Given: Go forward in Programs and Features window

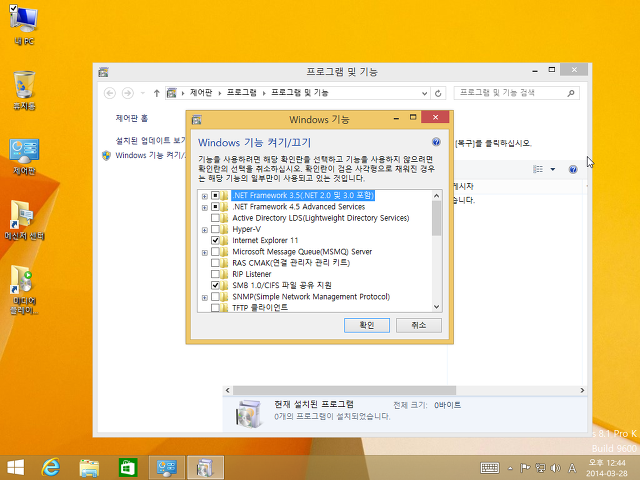Looking at the screenshot, I should 128,93.
